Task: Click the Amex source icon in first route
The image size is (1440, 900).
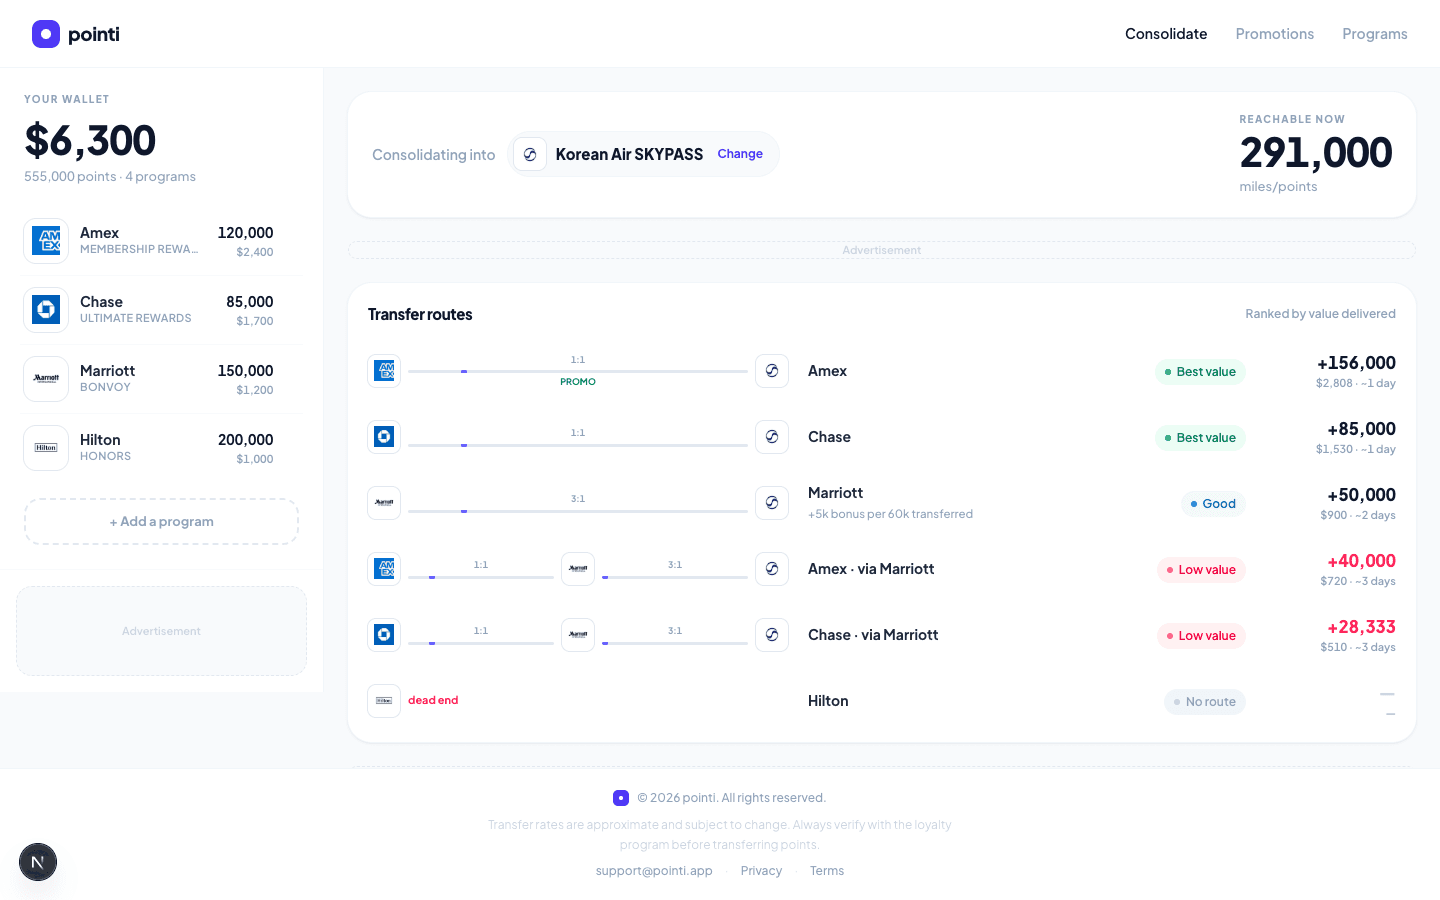Action: 384,371
